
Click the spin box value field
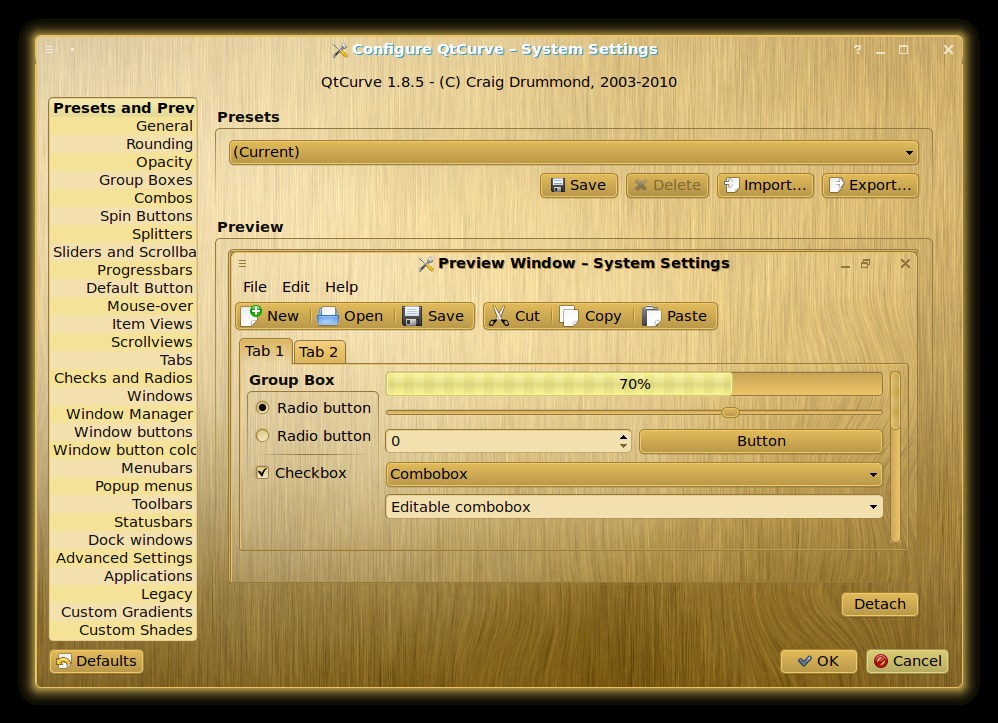[502, 441]
